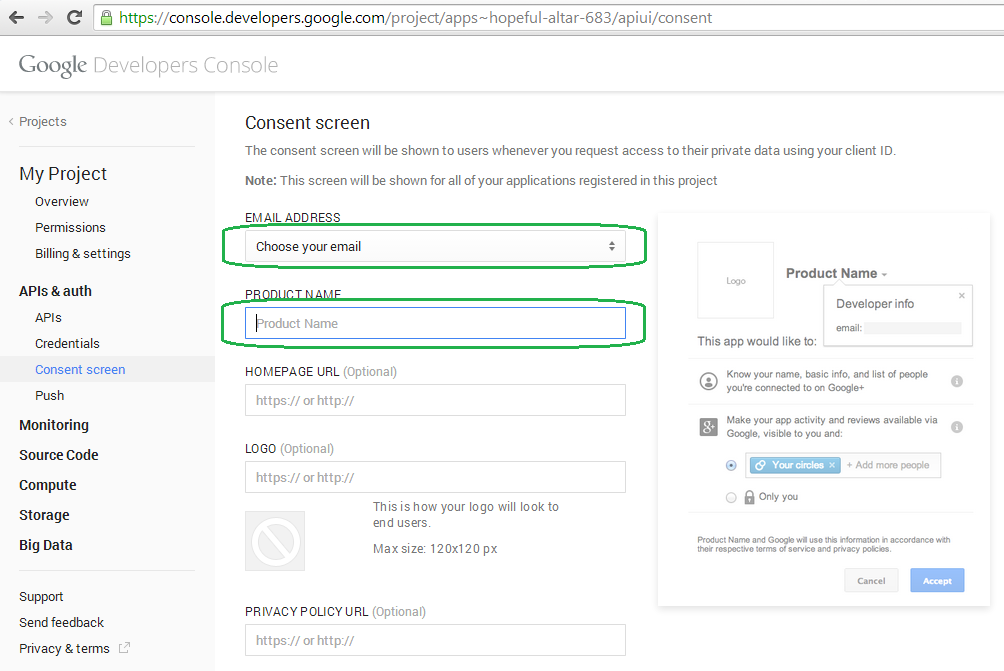Remove the Your circles chip
1004x671 pixels.
click(832, 465)
